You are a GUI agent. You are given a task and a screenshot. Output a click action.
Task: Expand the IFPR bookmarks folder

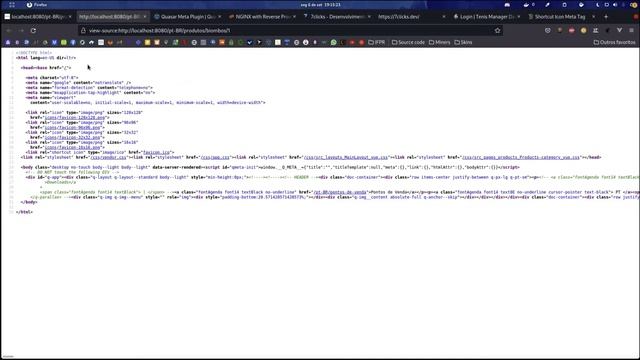[x=377, y=42]
